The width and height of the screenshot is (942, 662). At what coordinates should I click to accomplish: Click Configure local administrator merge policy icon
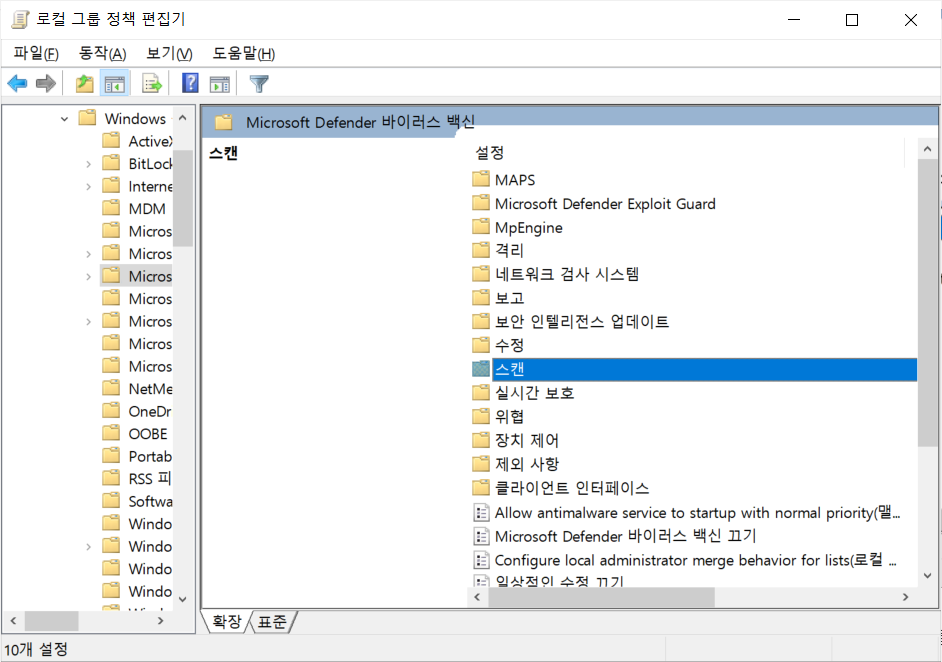point(481,560)
